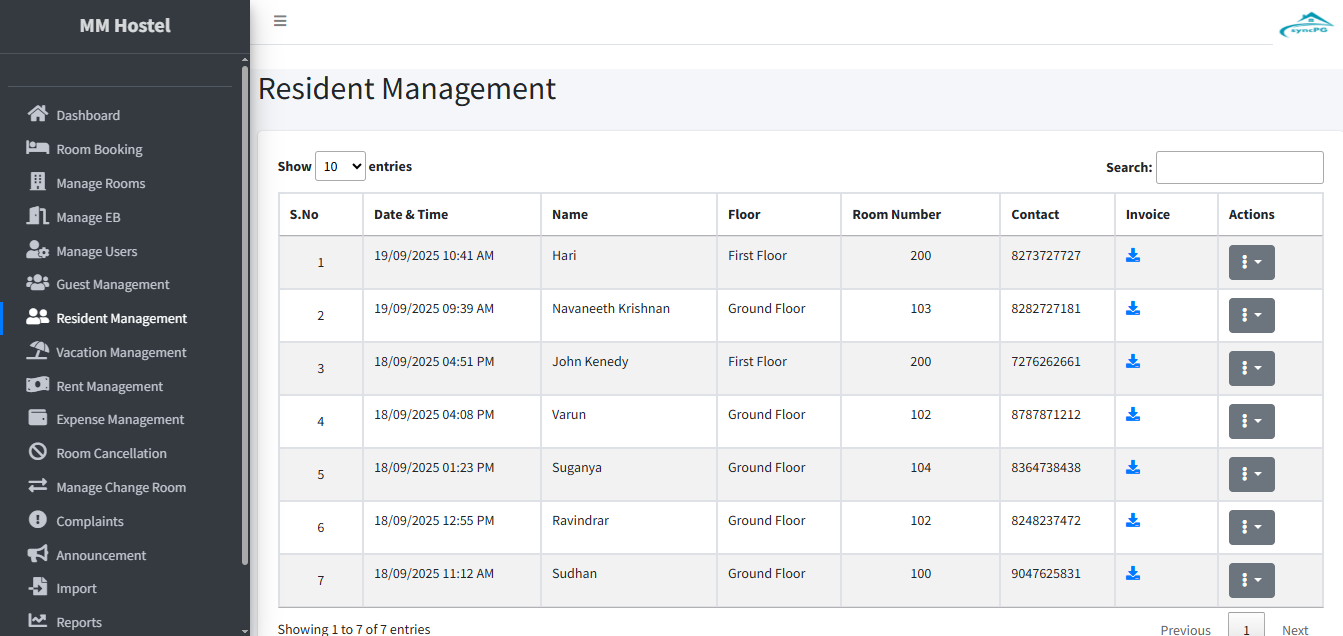Click the Search input field
This screenshot has width=1343, height=636.
(1239, 167)
